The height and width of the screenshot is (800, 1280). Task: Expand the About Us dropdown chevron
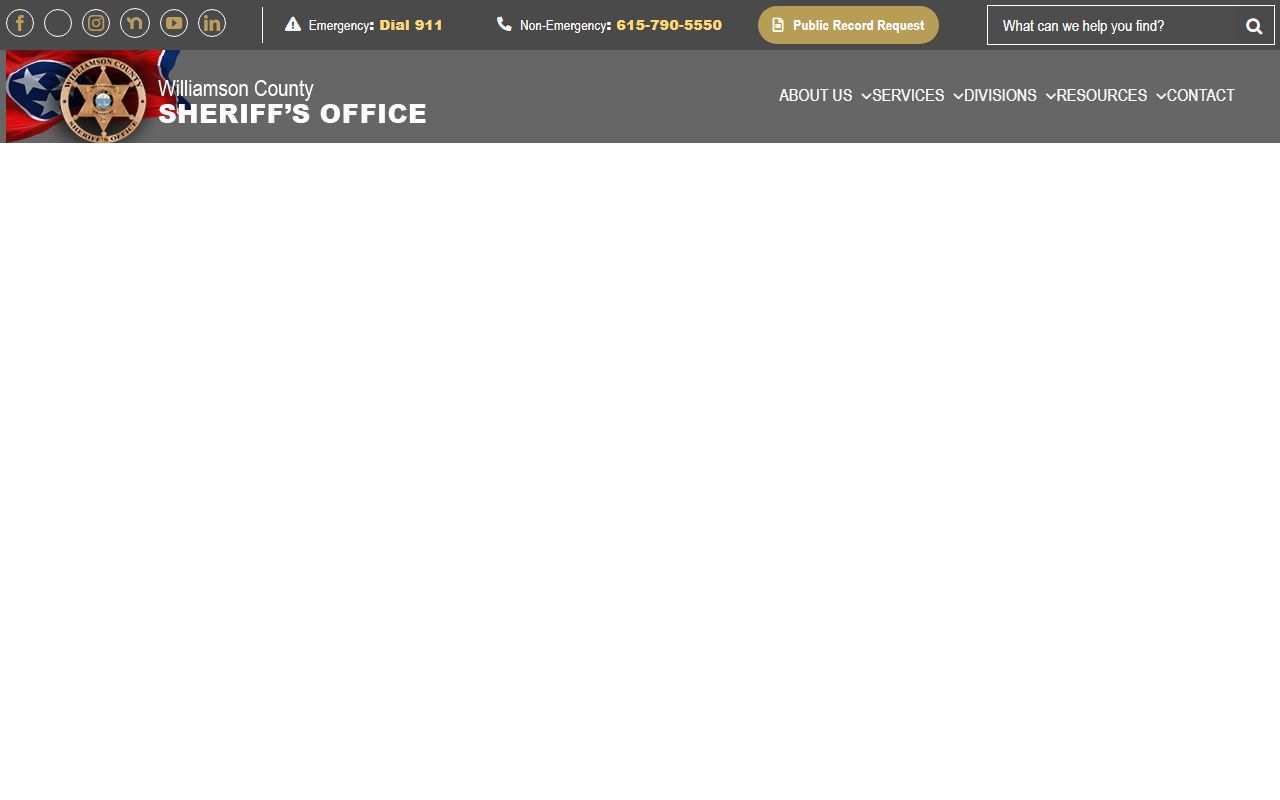point(866,96)
